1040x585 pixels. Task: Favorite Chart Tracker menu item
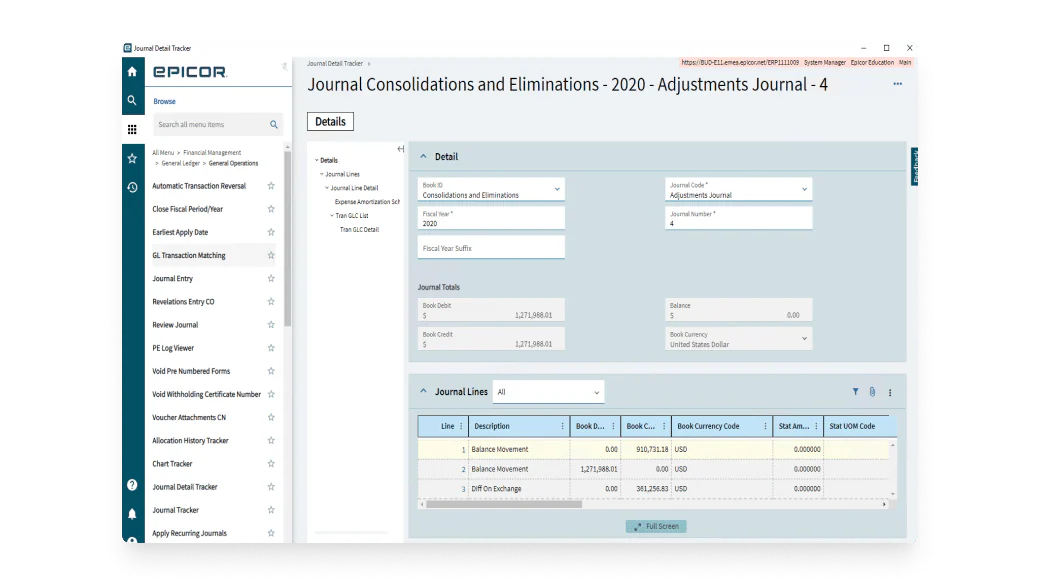271,464
